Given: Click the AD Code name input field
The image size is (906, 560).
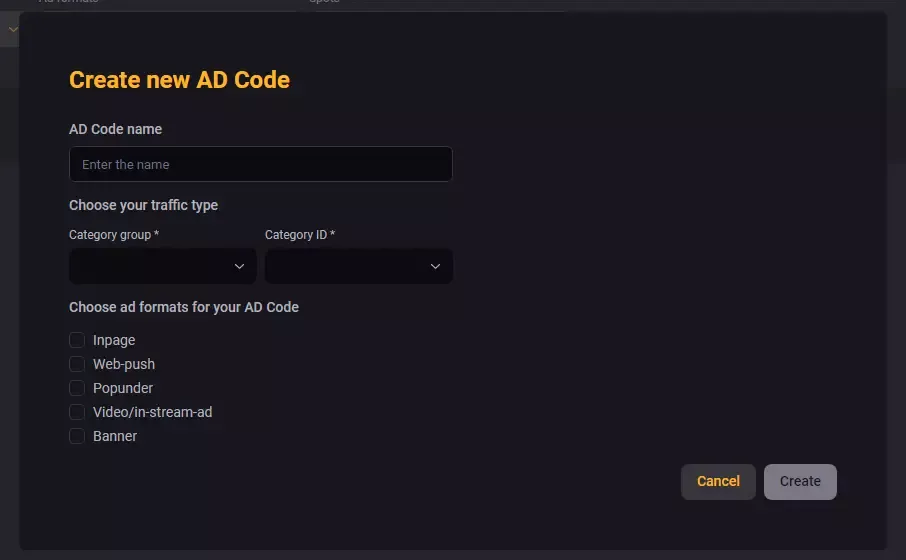Looking at the screenshot, I should tap(260, 164).
